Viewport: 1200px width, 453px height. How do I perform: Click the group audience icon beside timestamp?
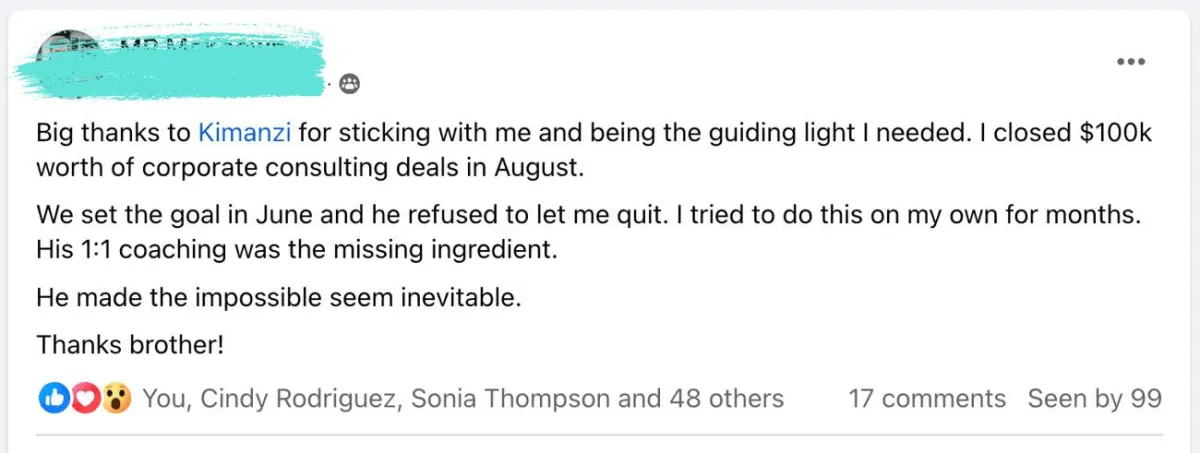coord(348,84)
